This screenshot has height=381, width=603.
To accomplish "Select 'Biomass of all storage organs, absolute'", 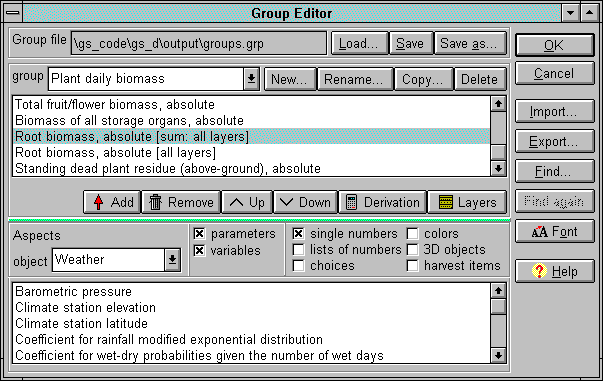I will [x=251, y=121].
